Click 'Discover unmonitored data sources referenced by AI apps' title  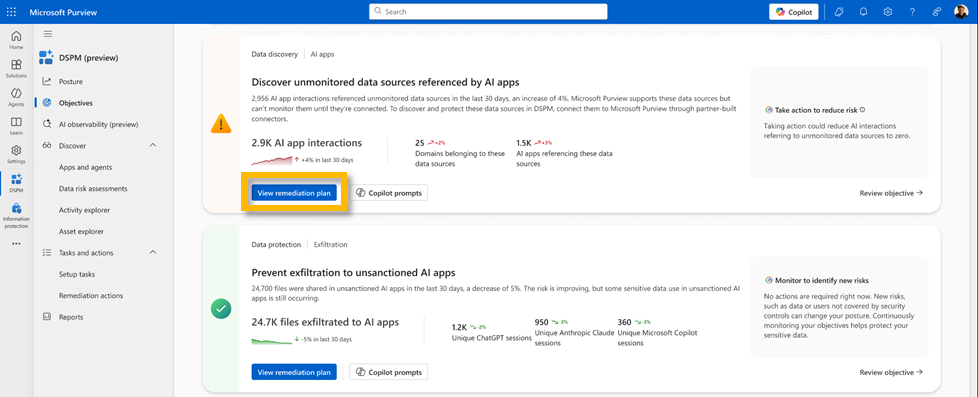[385, 82]
